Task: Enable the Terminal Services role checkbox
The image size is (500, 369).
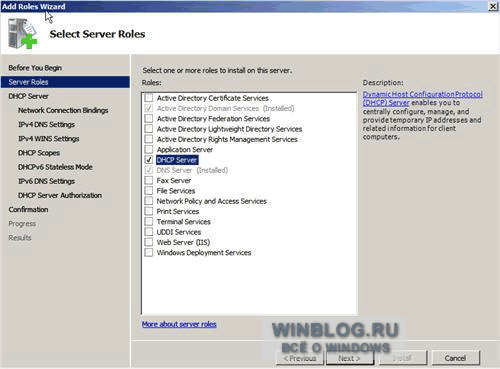Action: tap(149, 222)
